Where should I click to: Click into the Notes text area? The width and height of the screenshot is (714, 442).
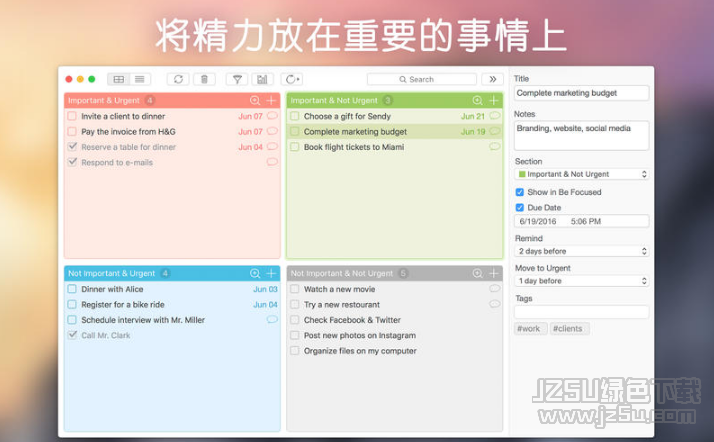pos(581,135)
